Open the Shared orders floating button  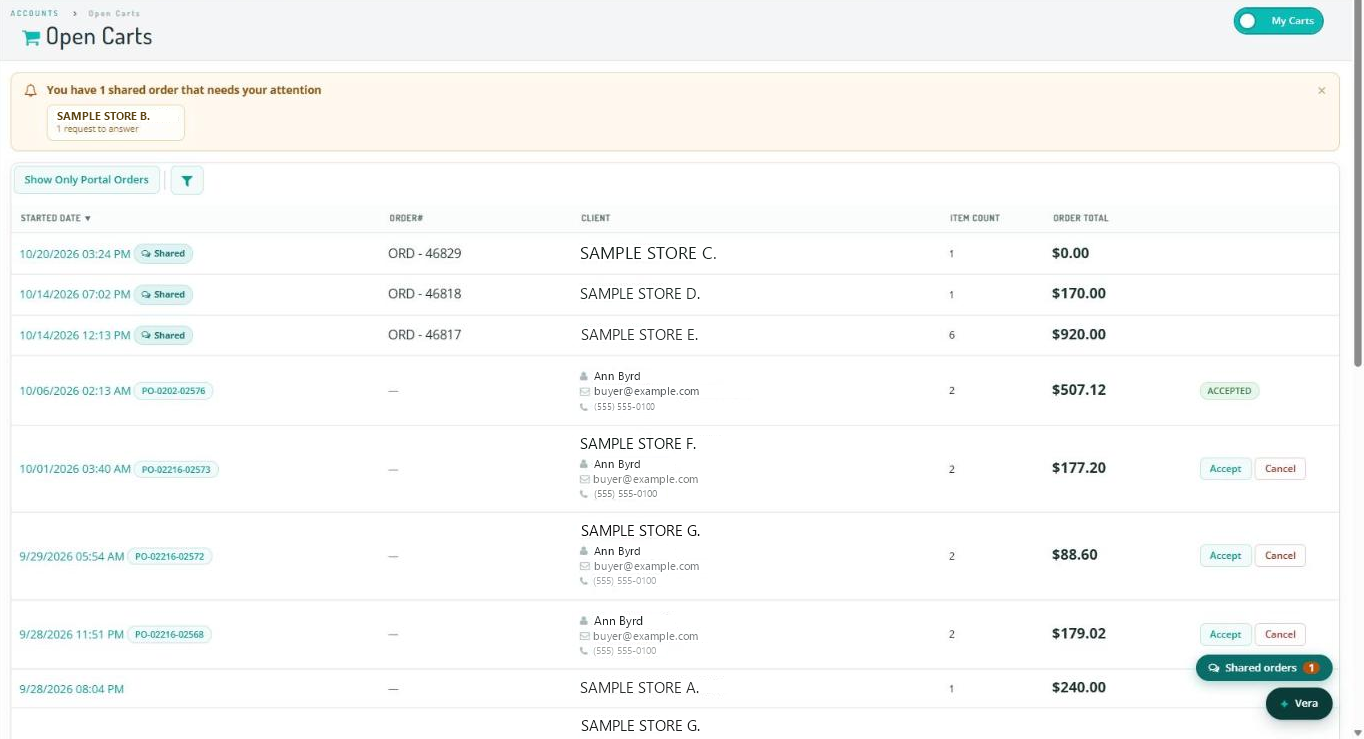1264,668
